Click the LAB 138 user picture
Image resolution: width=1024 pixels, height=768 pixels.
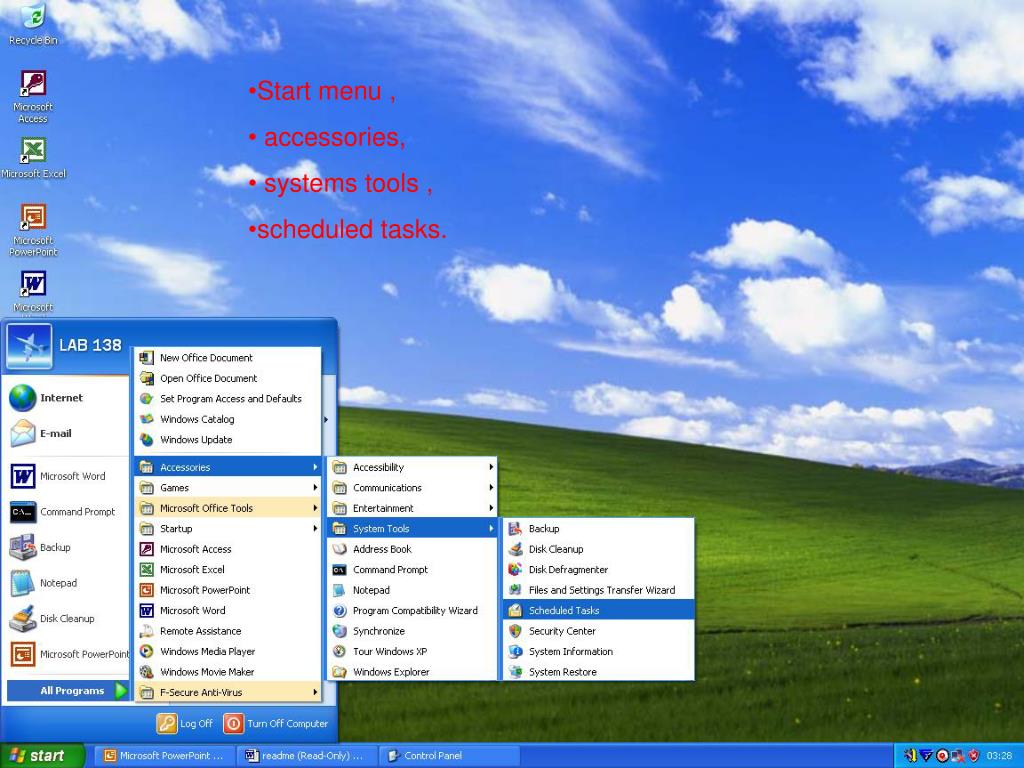coord(29,345)
